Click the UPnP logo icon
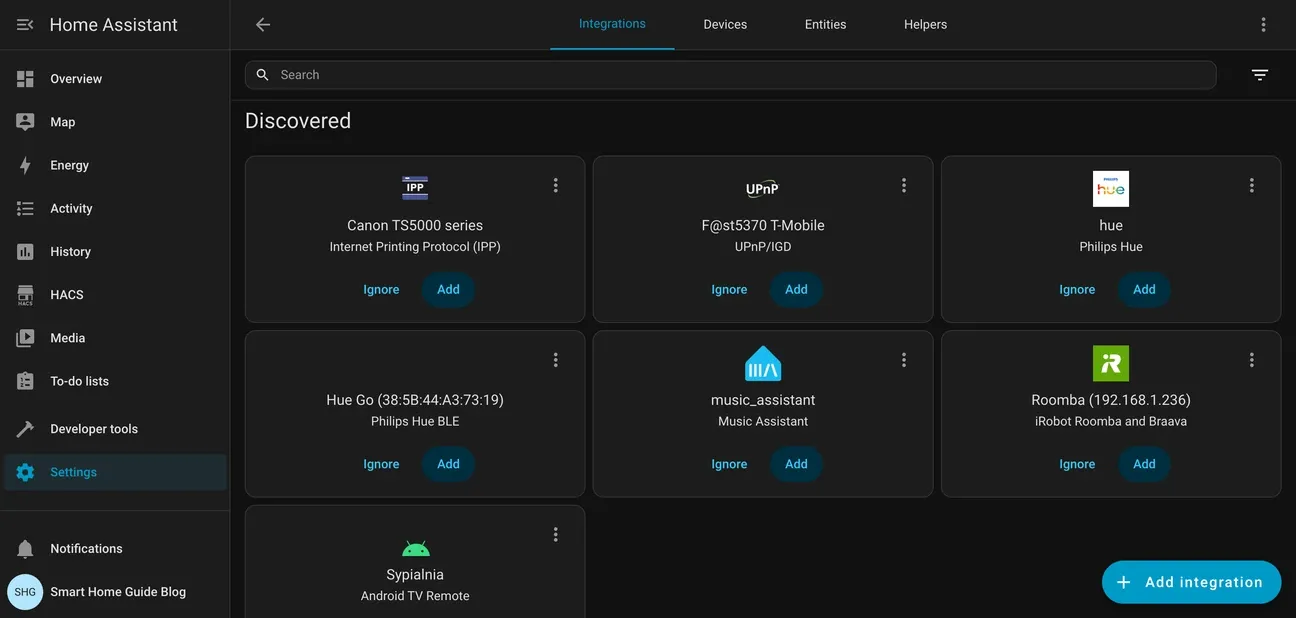The image size is (1296, 618). click(x=763, y=189)
